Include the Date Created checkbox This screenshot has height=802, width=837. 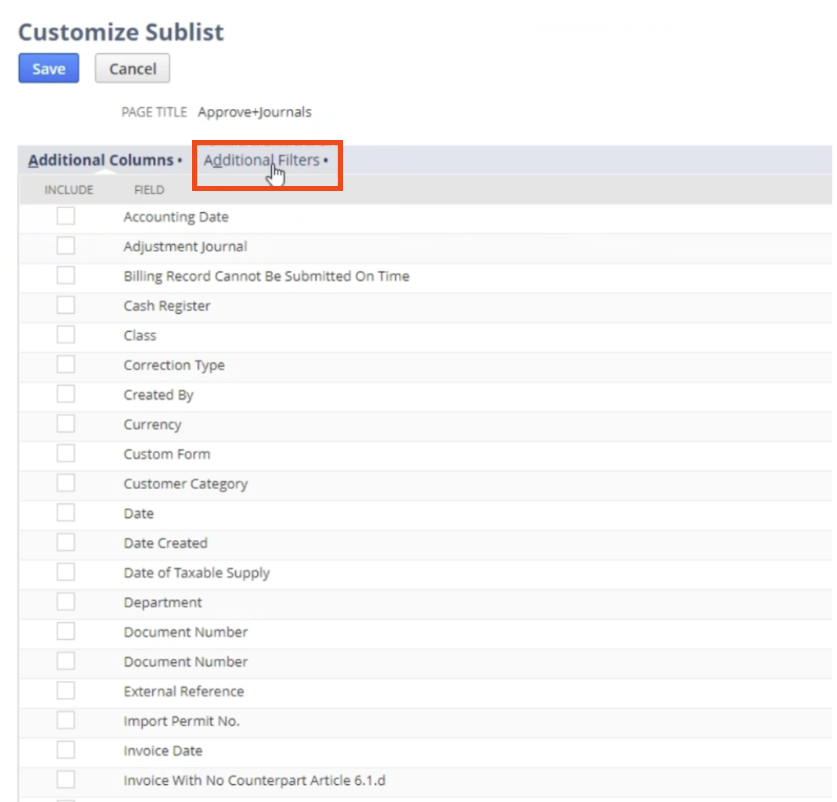tap(66, 543)
